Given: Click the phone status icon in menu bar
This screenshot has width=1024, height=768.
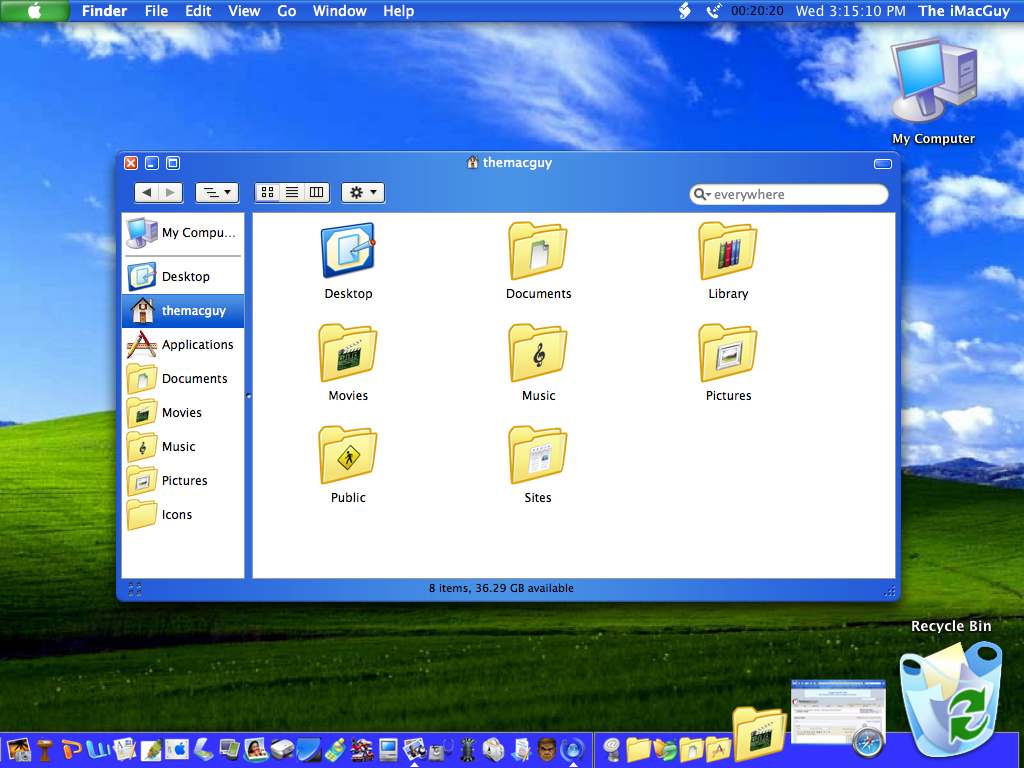Looking at the screenshot, I should pyautogui.click(x=714, y=11).
